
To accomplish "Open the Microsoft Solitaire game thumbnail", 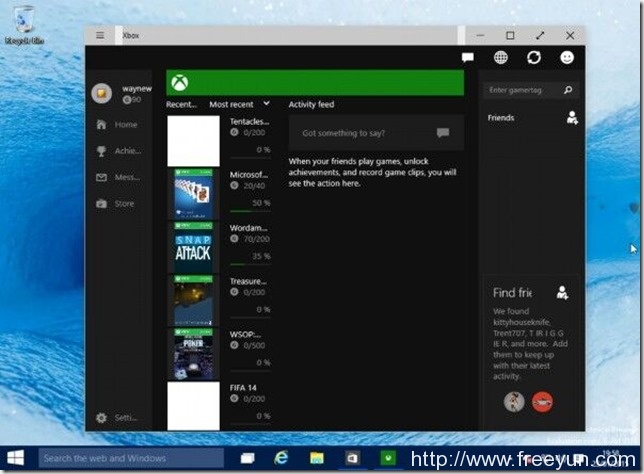I will (x=193, y=194).
